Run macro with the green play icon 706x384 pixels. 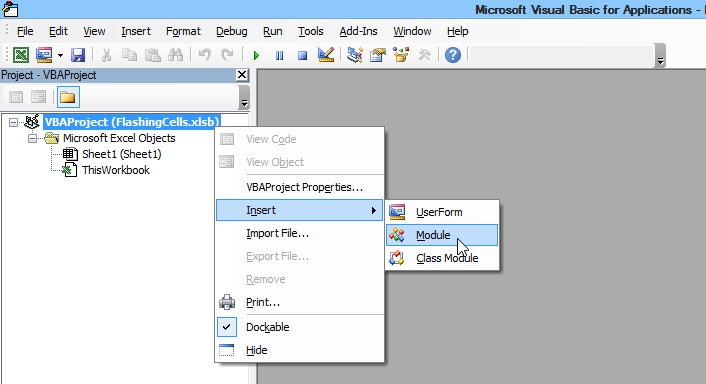[256, 55]
